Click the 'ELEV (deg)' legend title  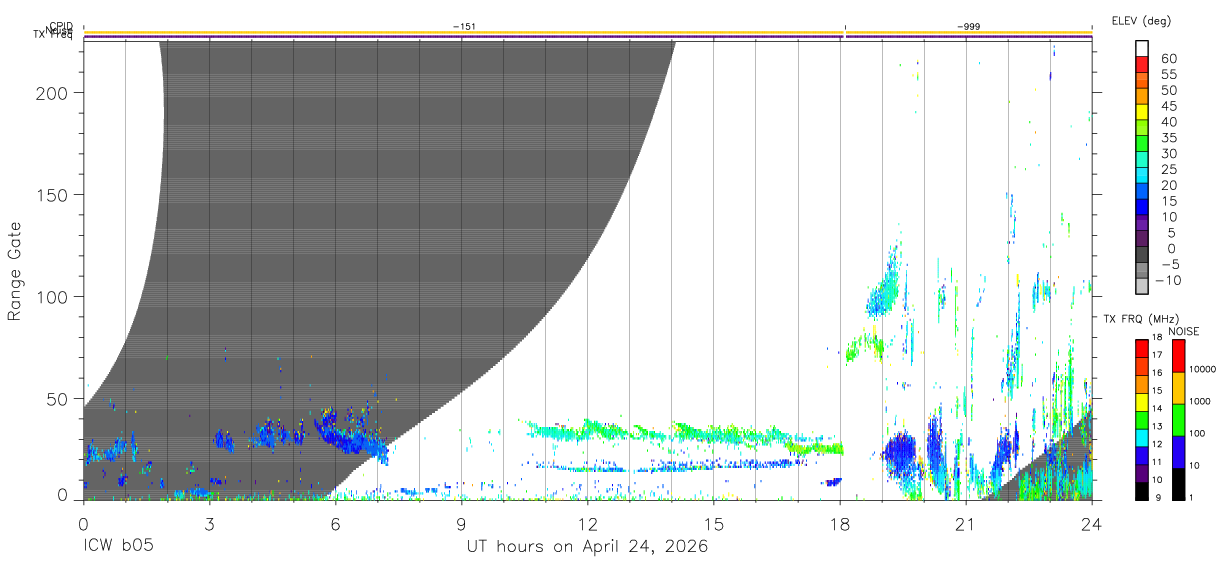click(1141, 21)
